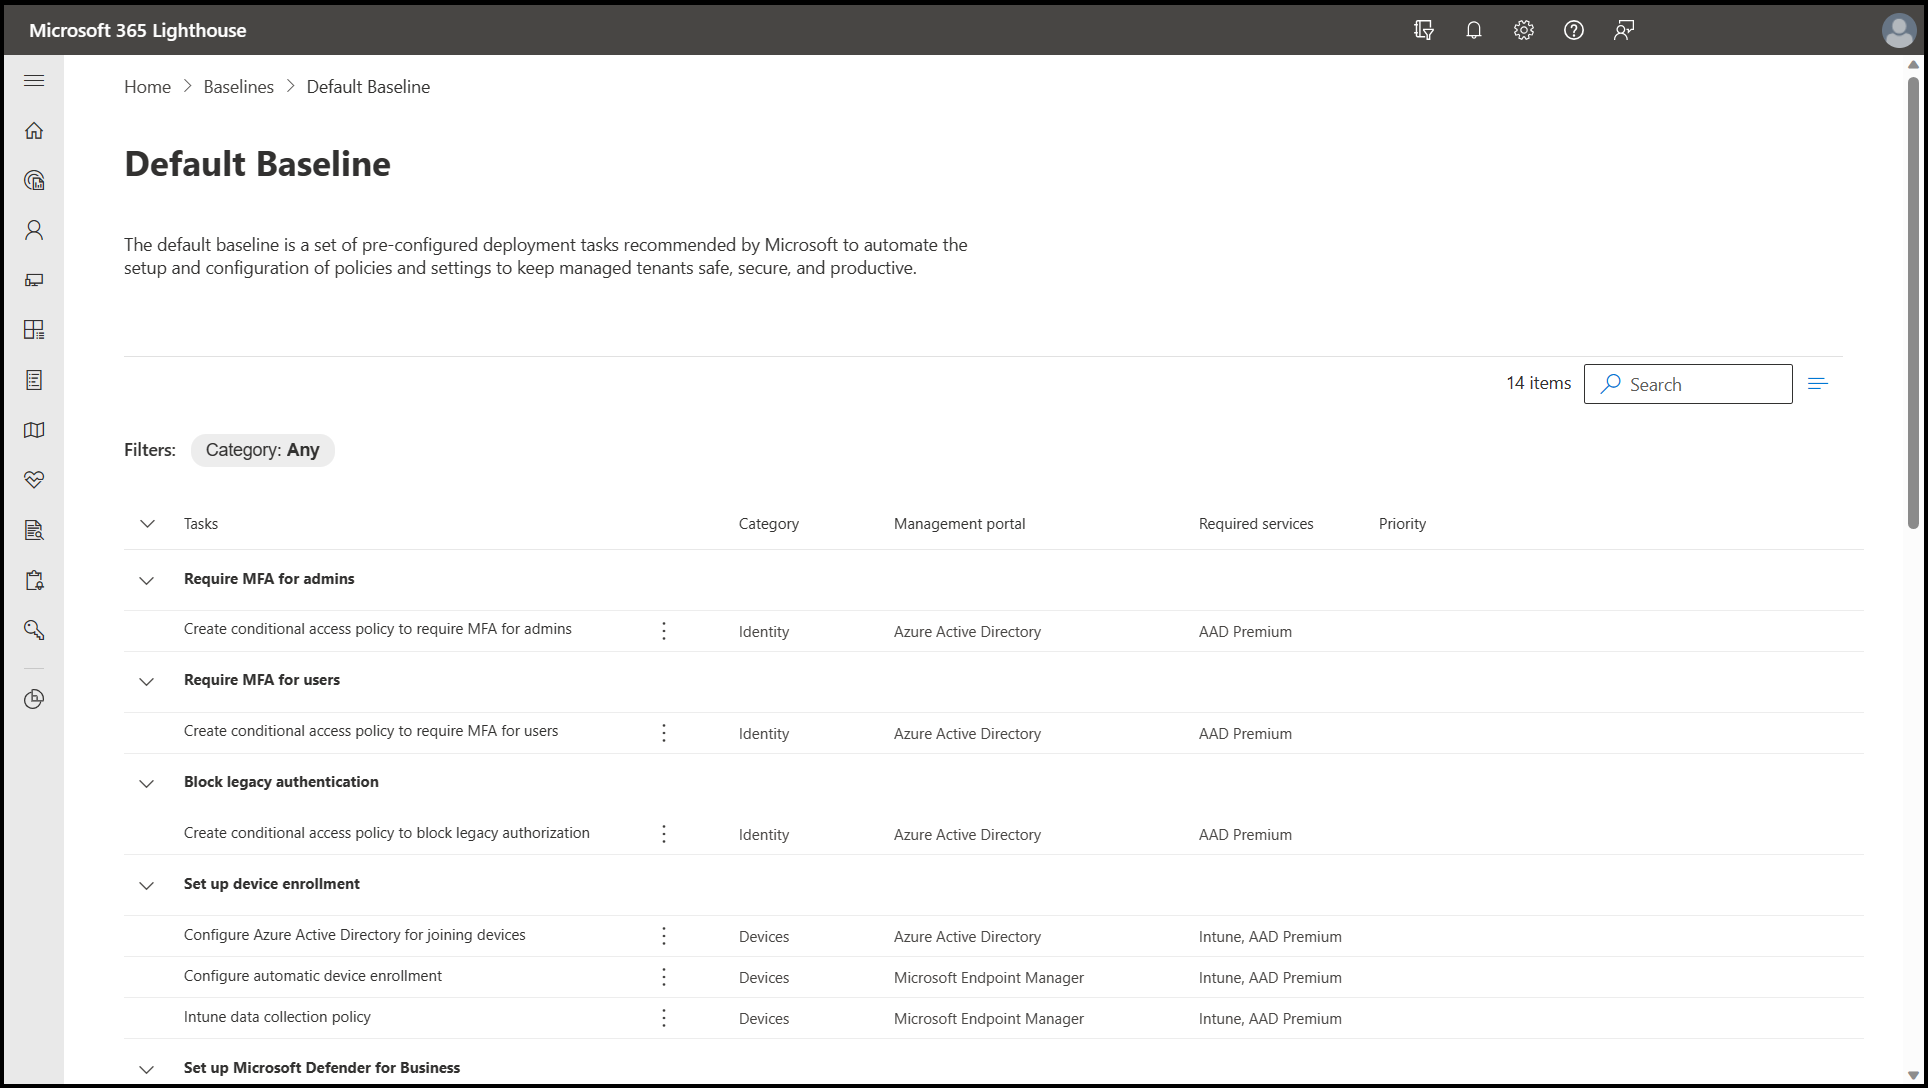Go to the Home breadcrumb link
The height and width of the screenshot is (1088, 1928).
pos(147,87)
